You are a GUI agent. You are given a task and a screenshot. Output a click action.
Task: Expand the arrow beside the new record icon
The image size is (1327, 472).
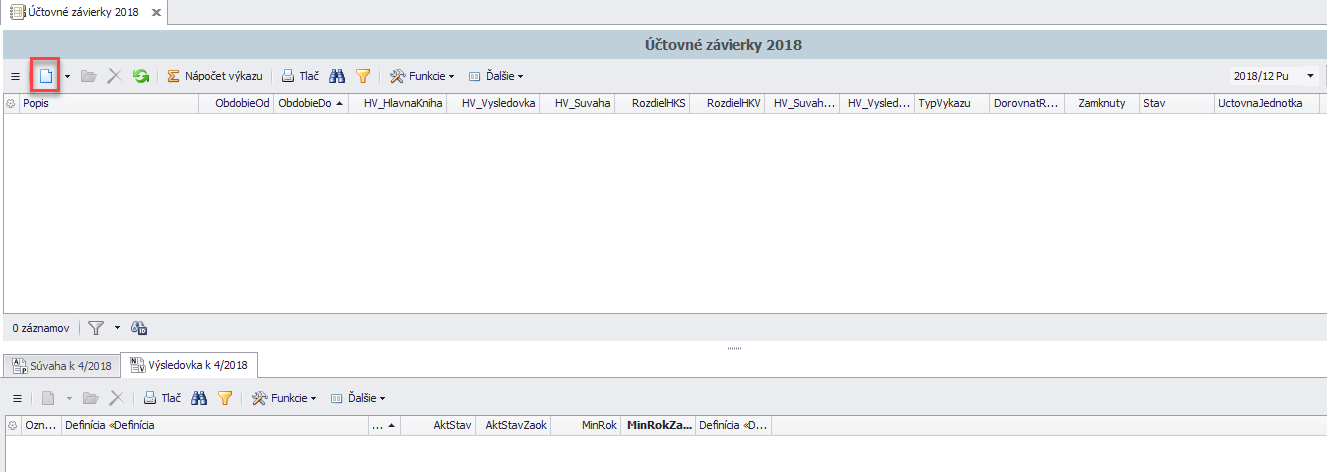click(67, 76)
